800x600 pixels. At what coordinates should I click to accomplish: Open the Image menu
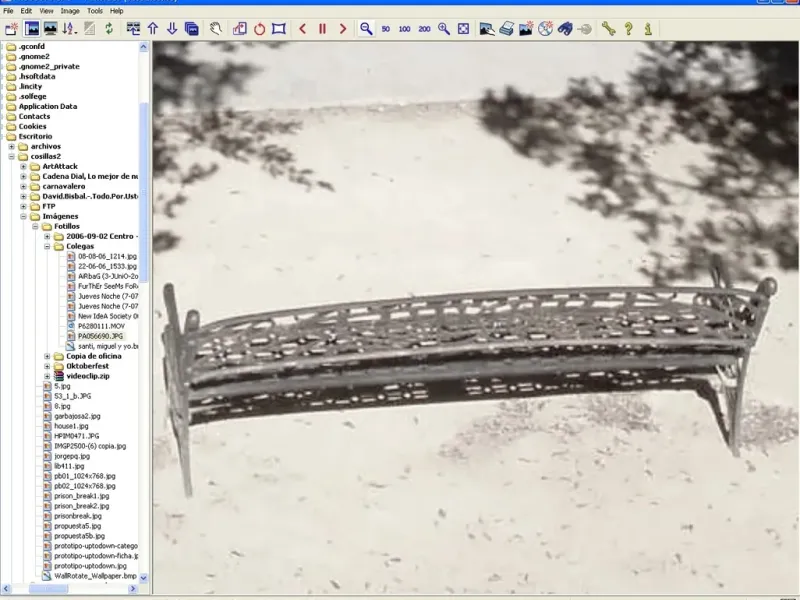[x=70, y=10]
